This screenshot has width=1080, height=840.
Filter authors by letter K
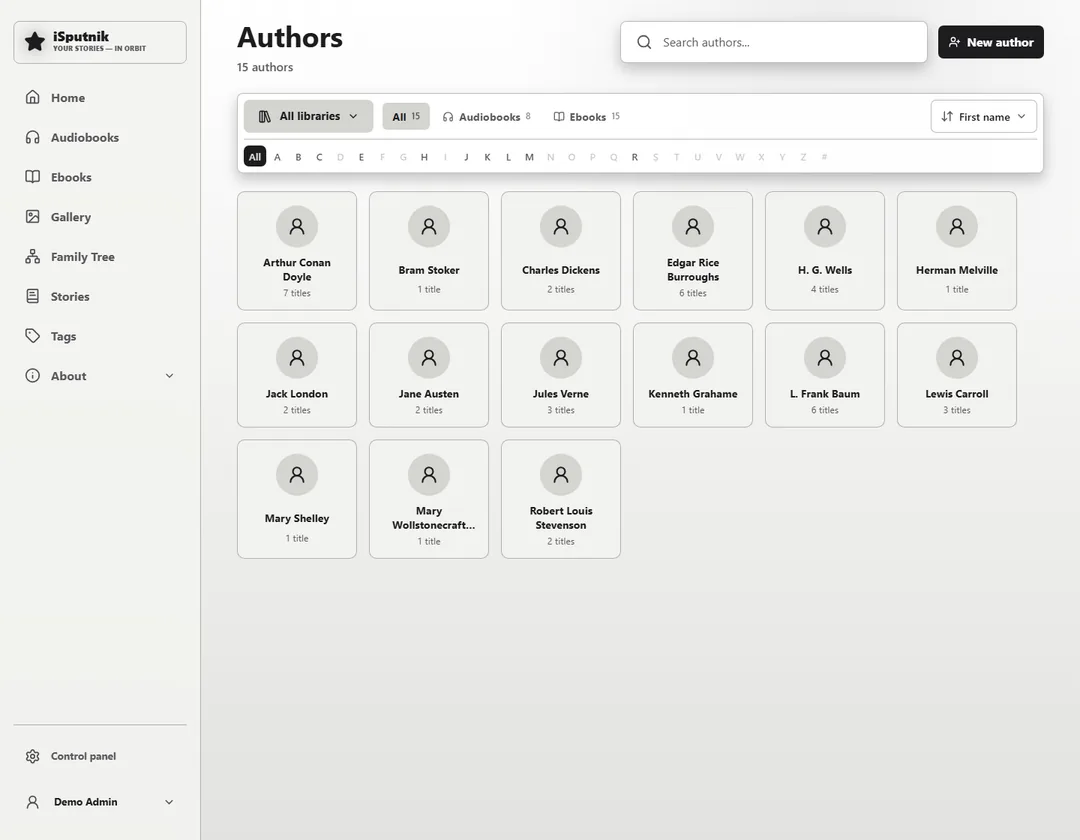pos(487,157)
